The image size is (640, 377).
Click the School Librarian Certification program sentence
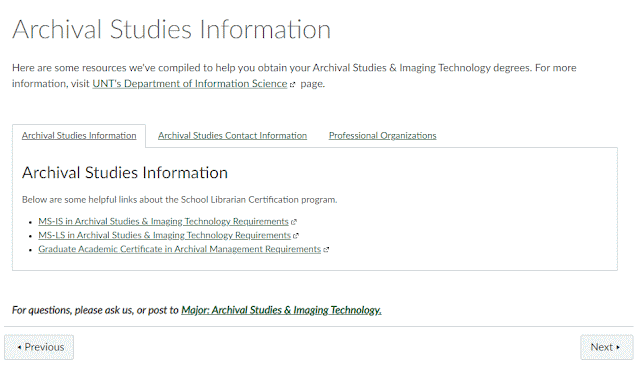(180, 200)
